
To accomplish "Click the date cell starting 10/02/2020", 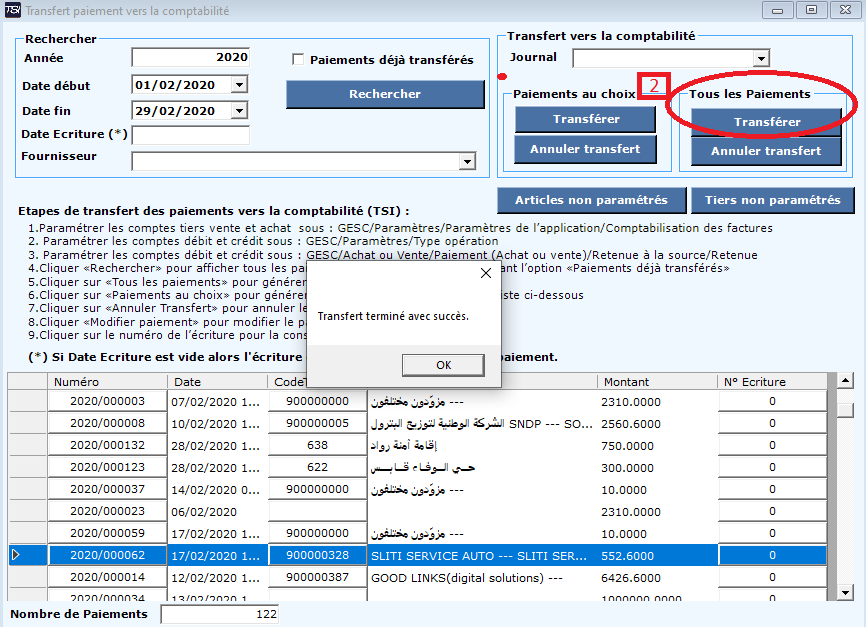I will click(x=218, y=424).
